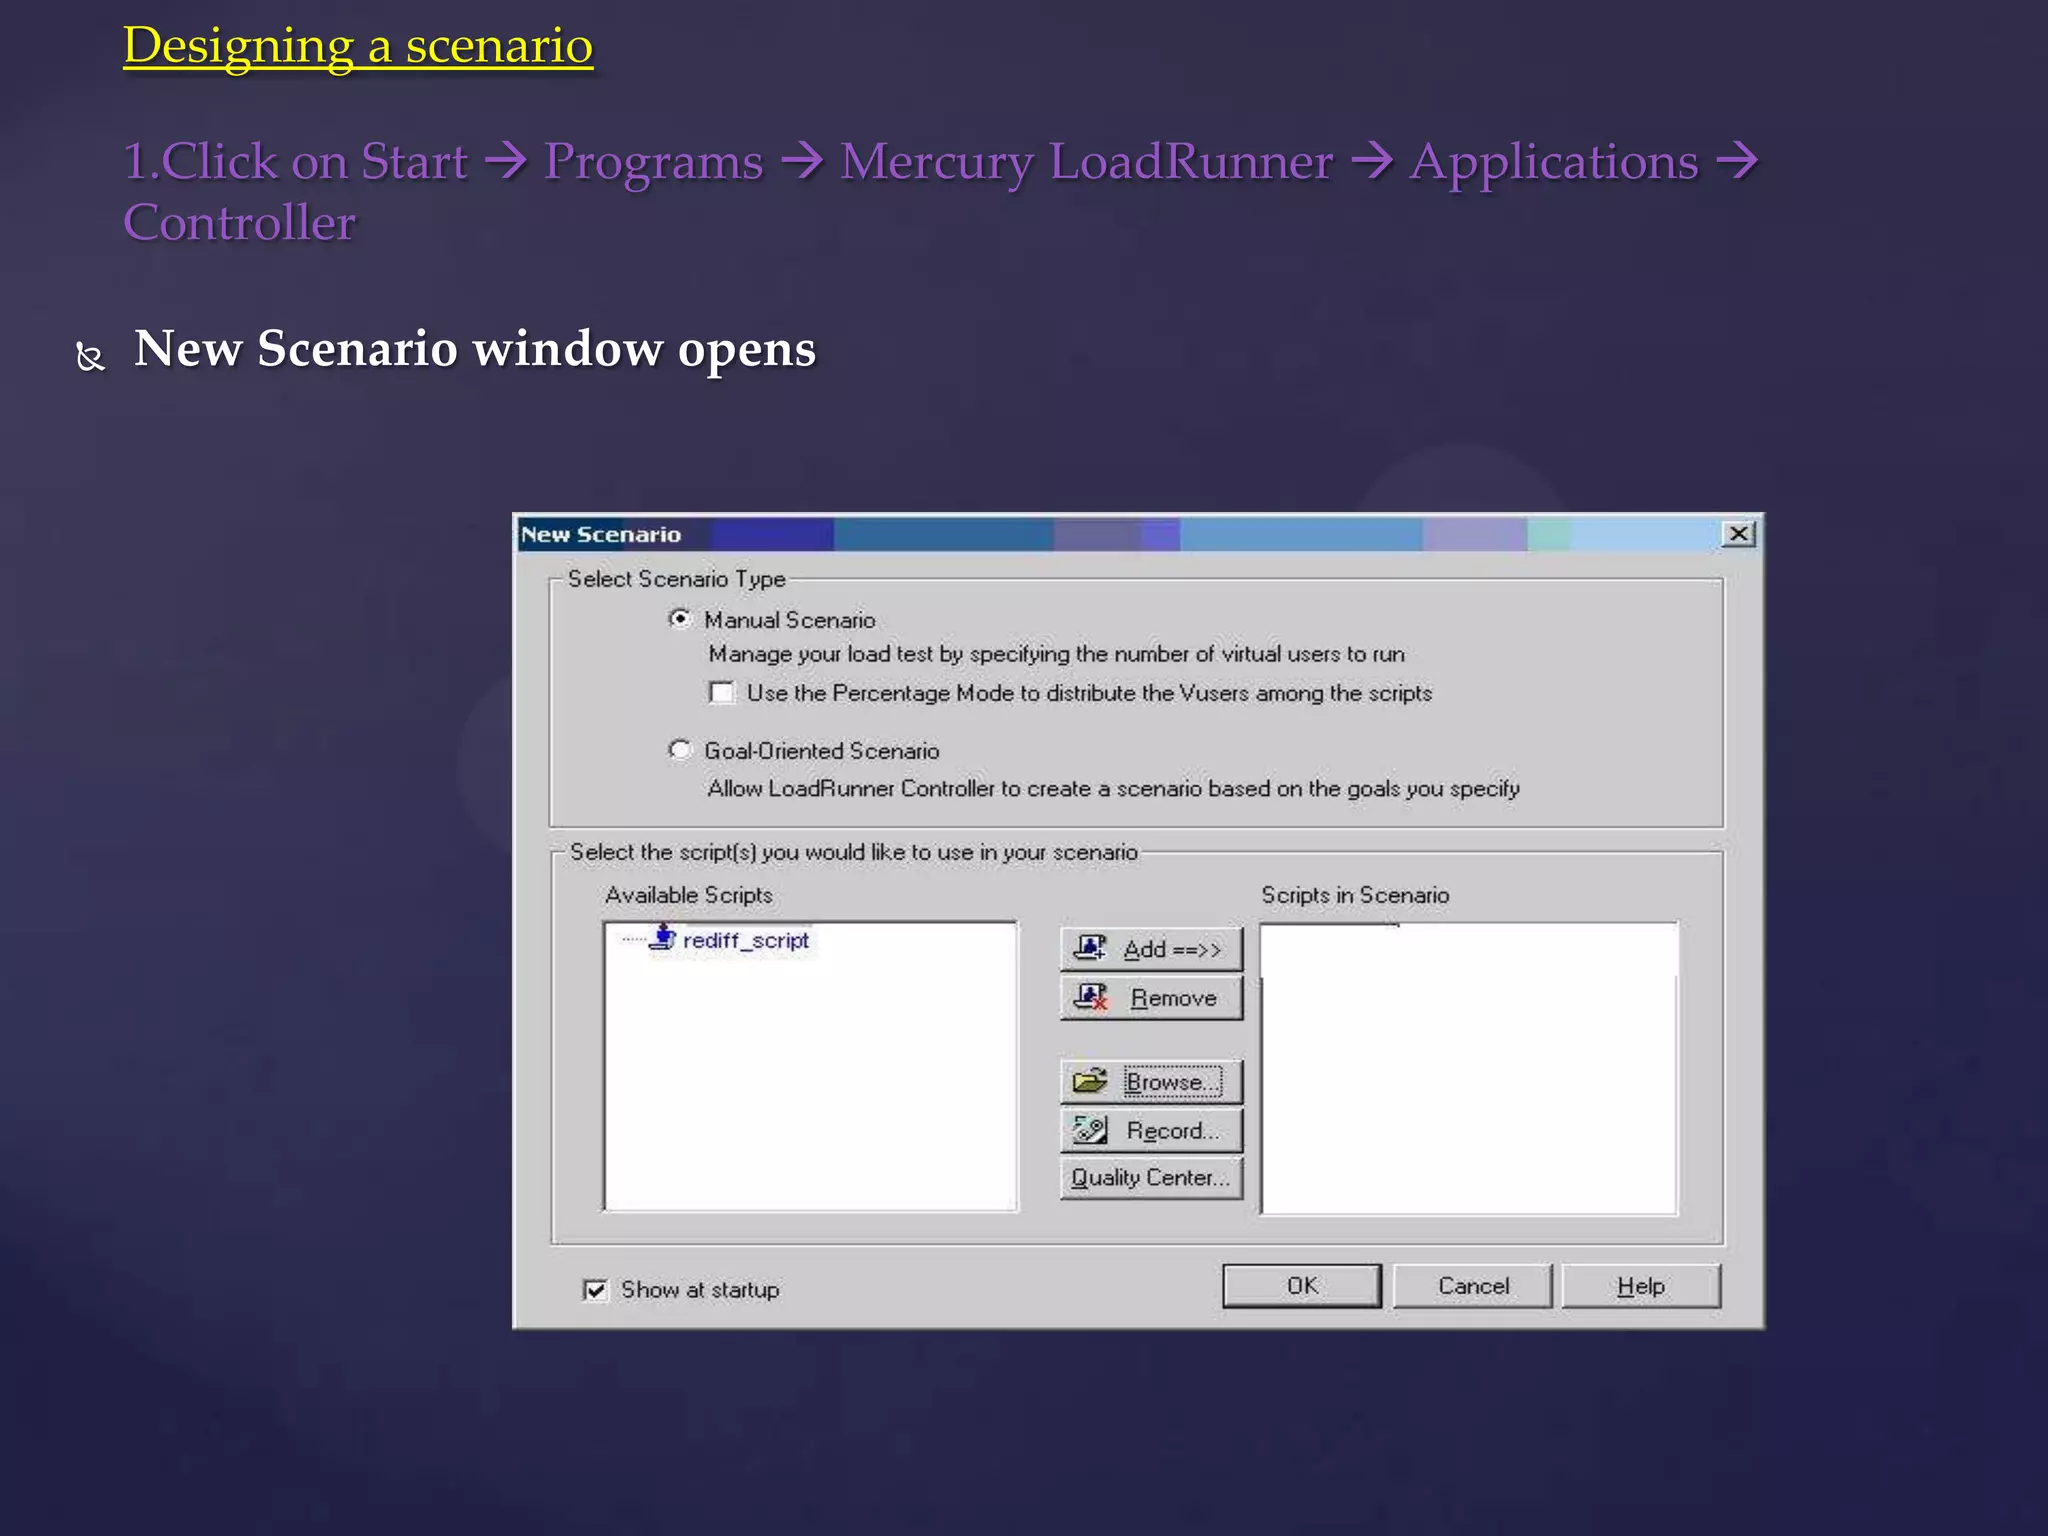Image resolution: width=2048 pixels, height=1536 pixels.
Task: Open Help for New Scenario
Action: (1641, 1286)
